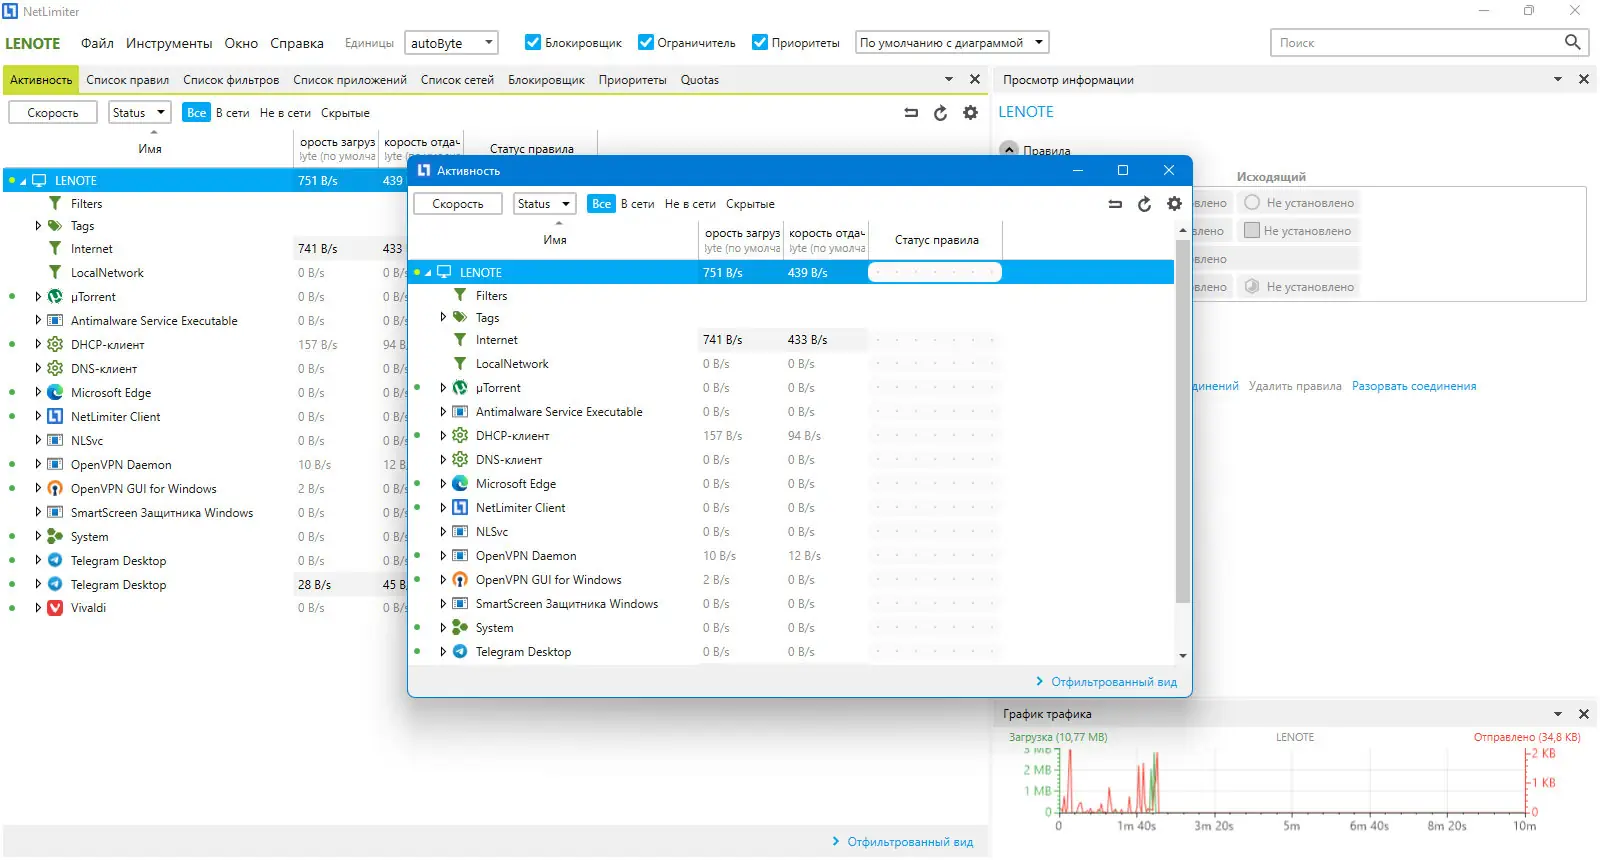This screenshot has width=1600, height=860.
Task: Open gear settings in the floating Активность window
Action: click(1174, 204)
